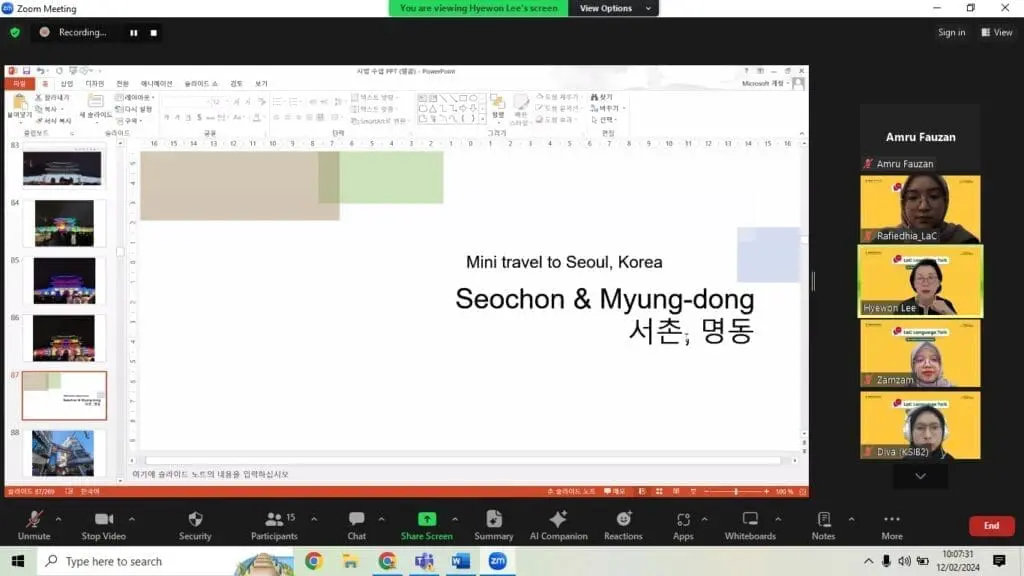Open the View layout menu

998,32
